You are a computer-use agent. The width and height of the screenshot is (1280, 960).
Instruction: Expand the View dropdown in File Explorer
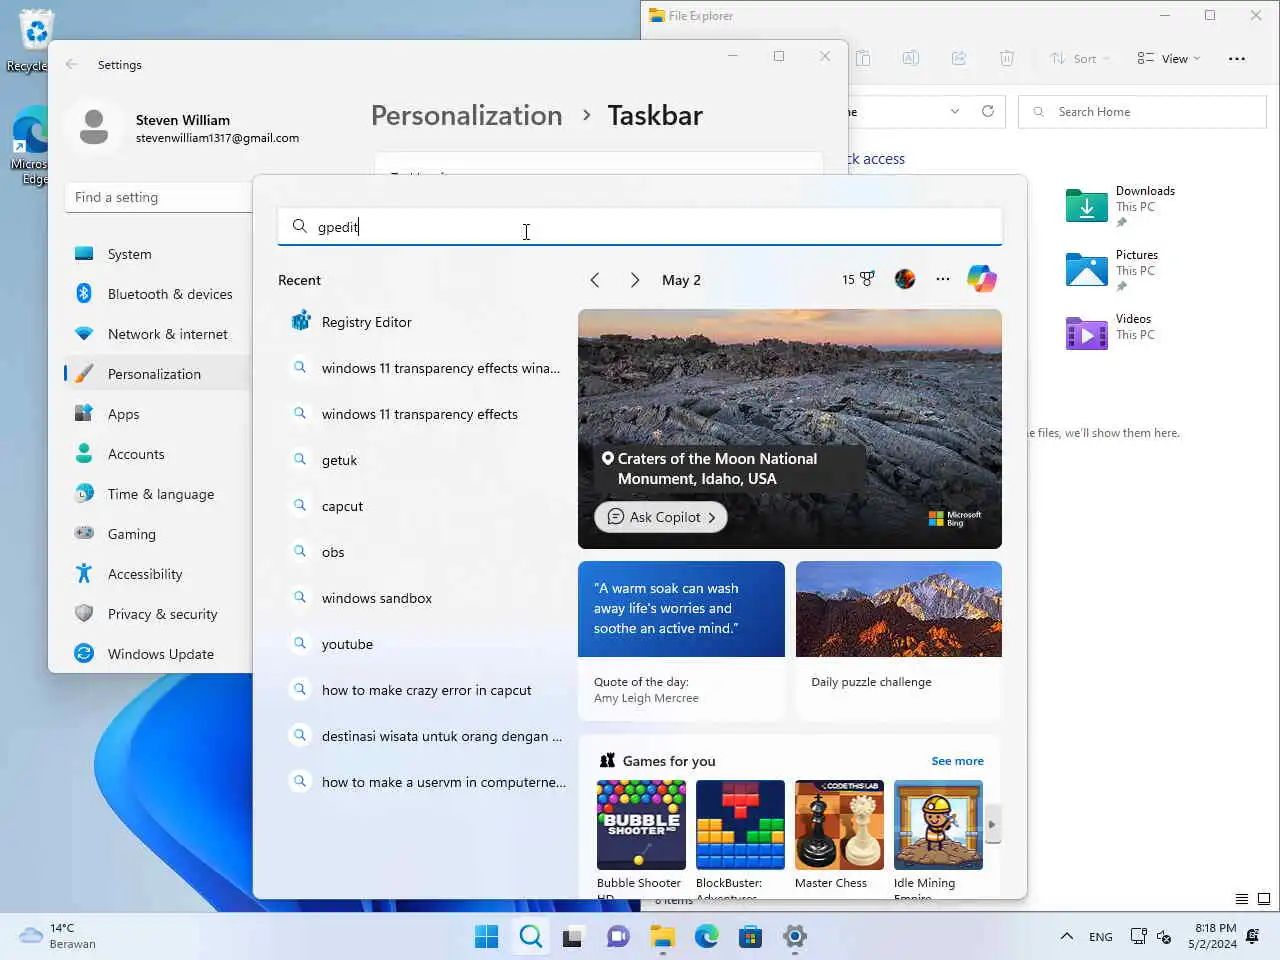[x=1169, y=59]
